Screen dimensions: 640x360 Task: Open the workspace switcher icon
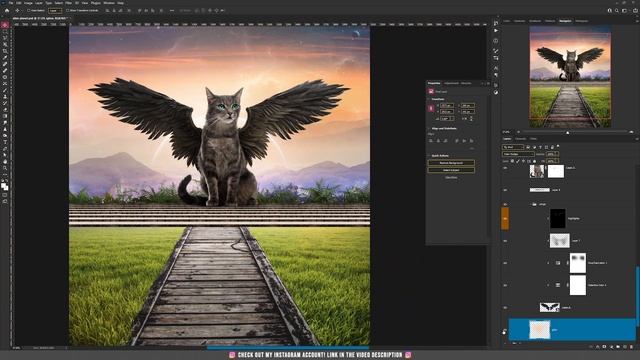coord(624,11)
